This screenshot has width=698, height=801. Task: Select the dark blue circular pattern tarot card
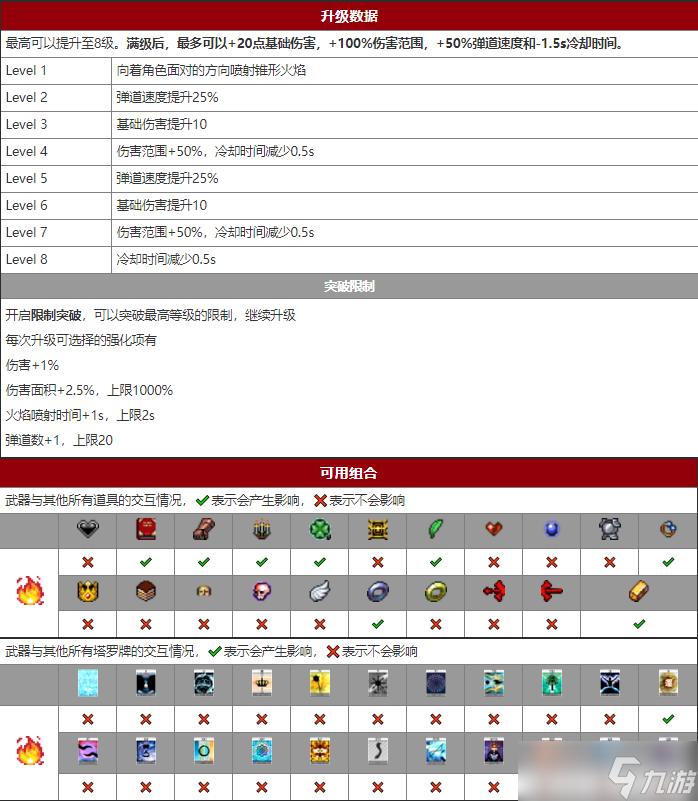(436, 684)
